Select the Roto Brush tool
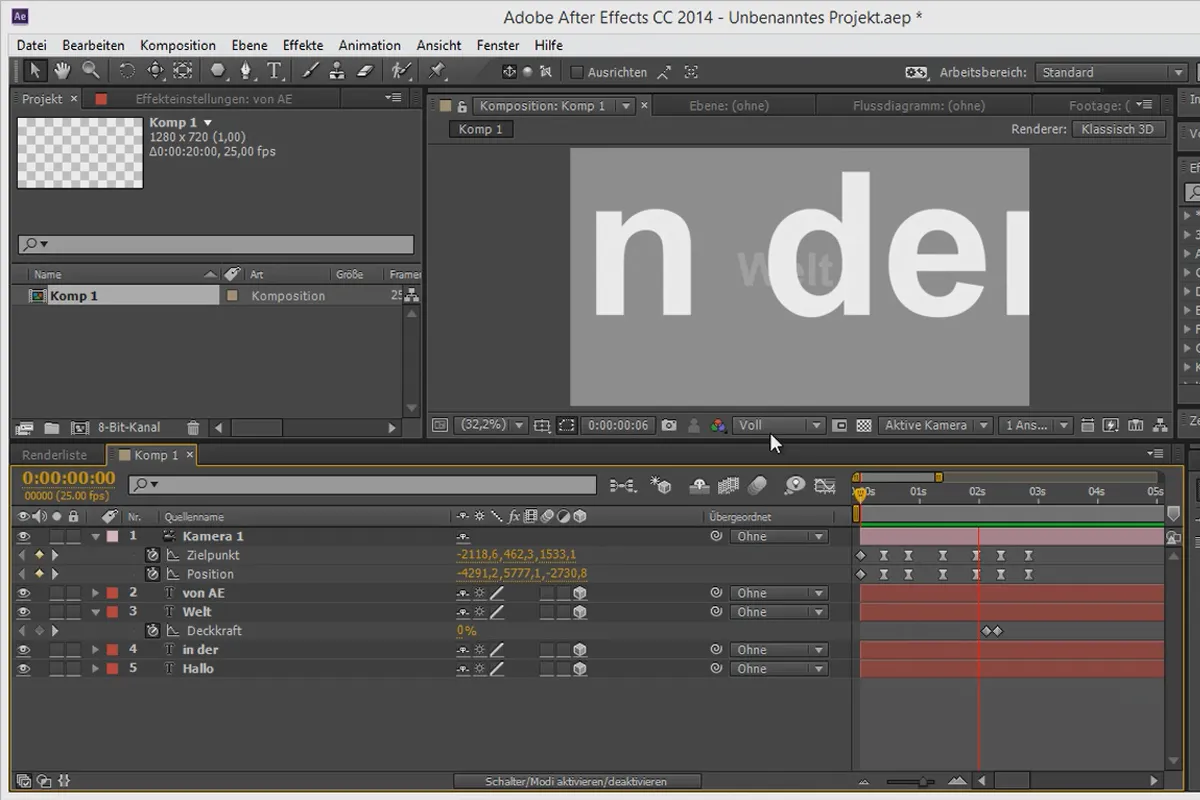Viewport: 1200px width, 800px height. (x=401, y=71)
